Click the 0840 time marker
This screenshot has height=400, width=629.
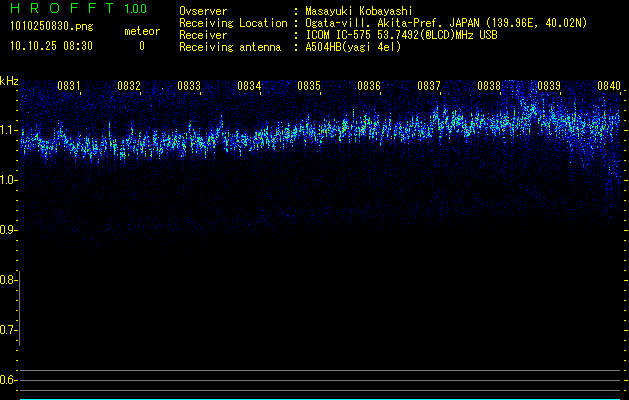click(609, 87)
